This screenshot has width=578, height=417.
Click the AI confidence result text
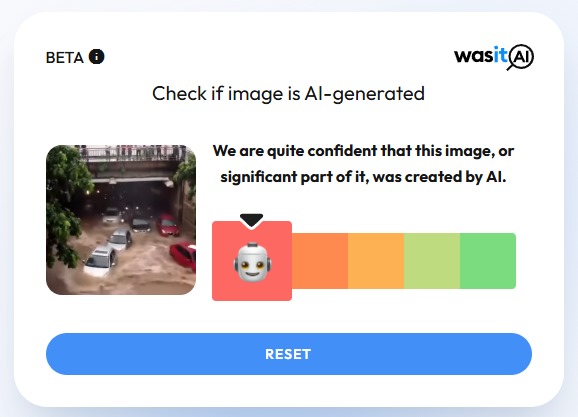[x=363, y=164]
